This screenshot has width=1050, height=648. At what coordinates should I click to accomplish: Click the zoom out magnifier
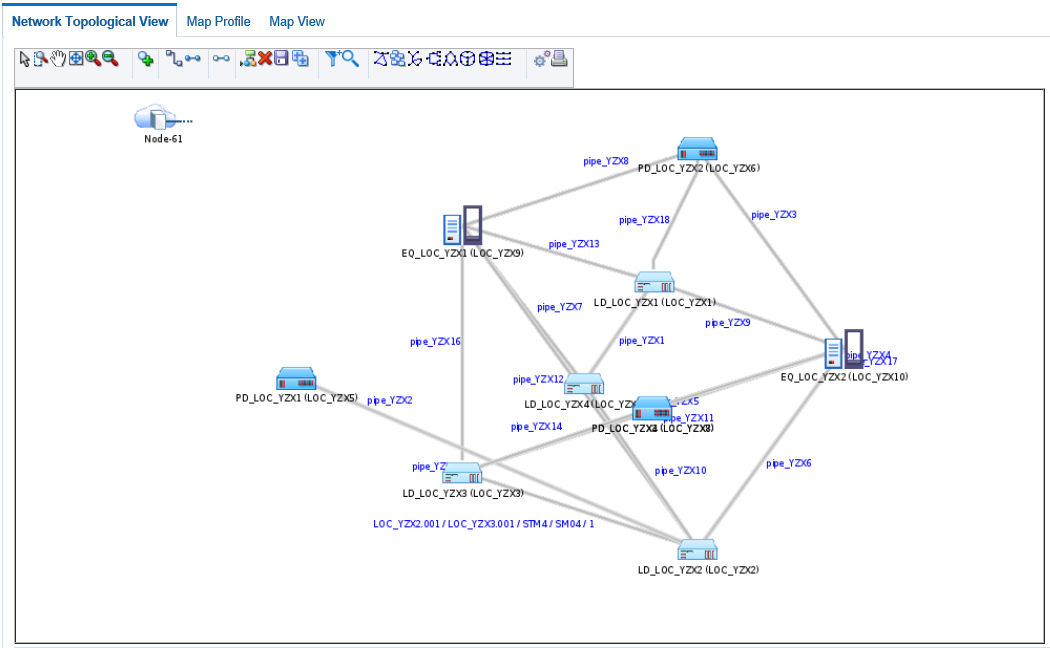pos(110,59)
